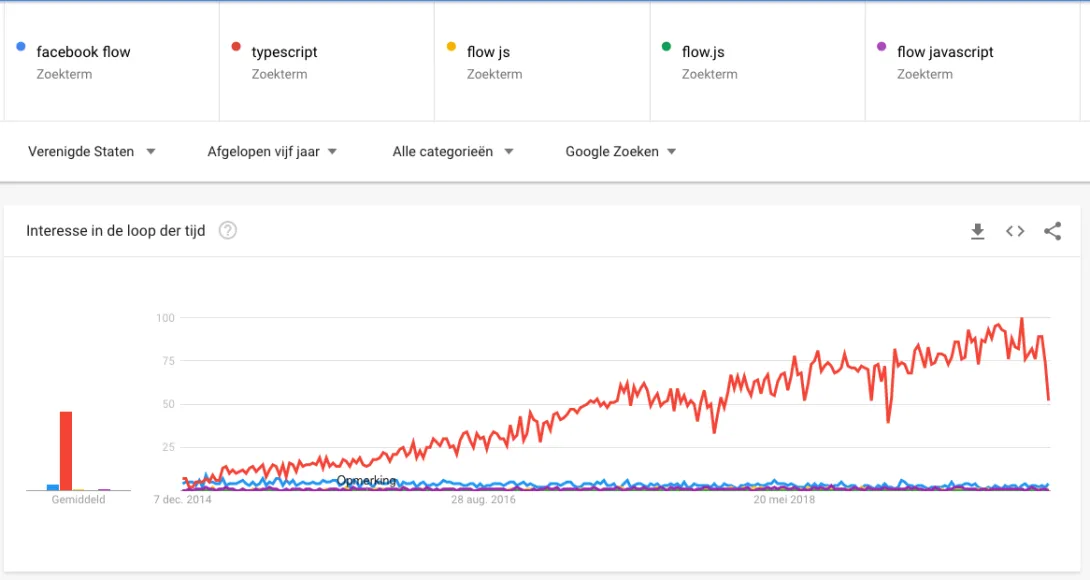Select the typescript search term card
This screenshot has height=580, width=1090.
[x=327, y=60]
